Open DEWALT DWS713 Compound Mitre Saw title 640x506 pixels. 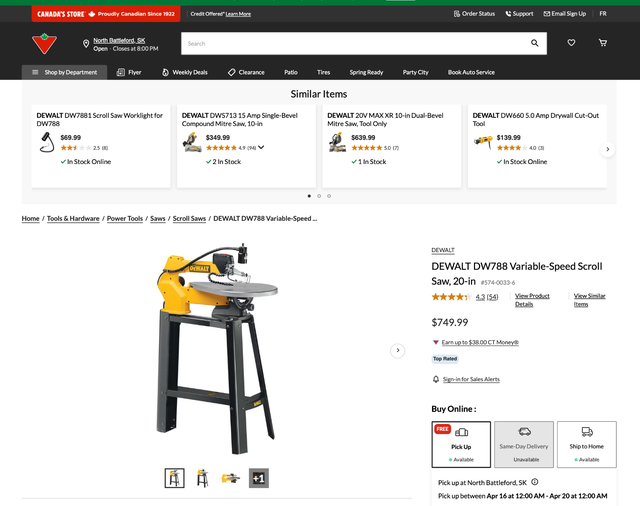(x=240, y=120)
